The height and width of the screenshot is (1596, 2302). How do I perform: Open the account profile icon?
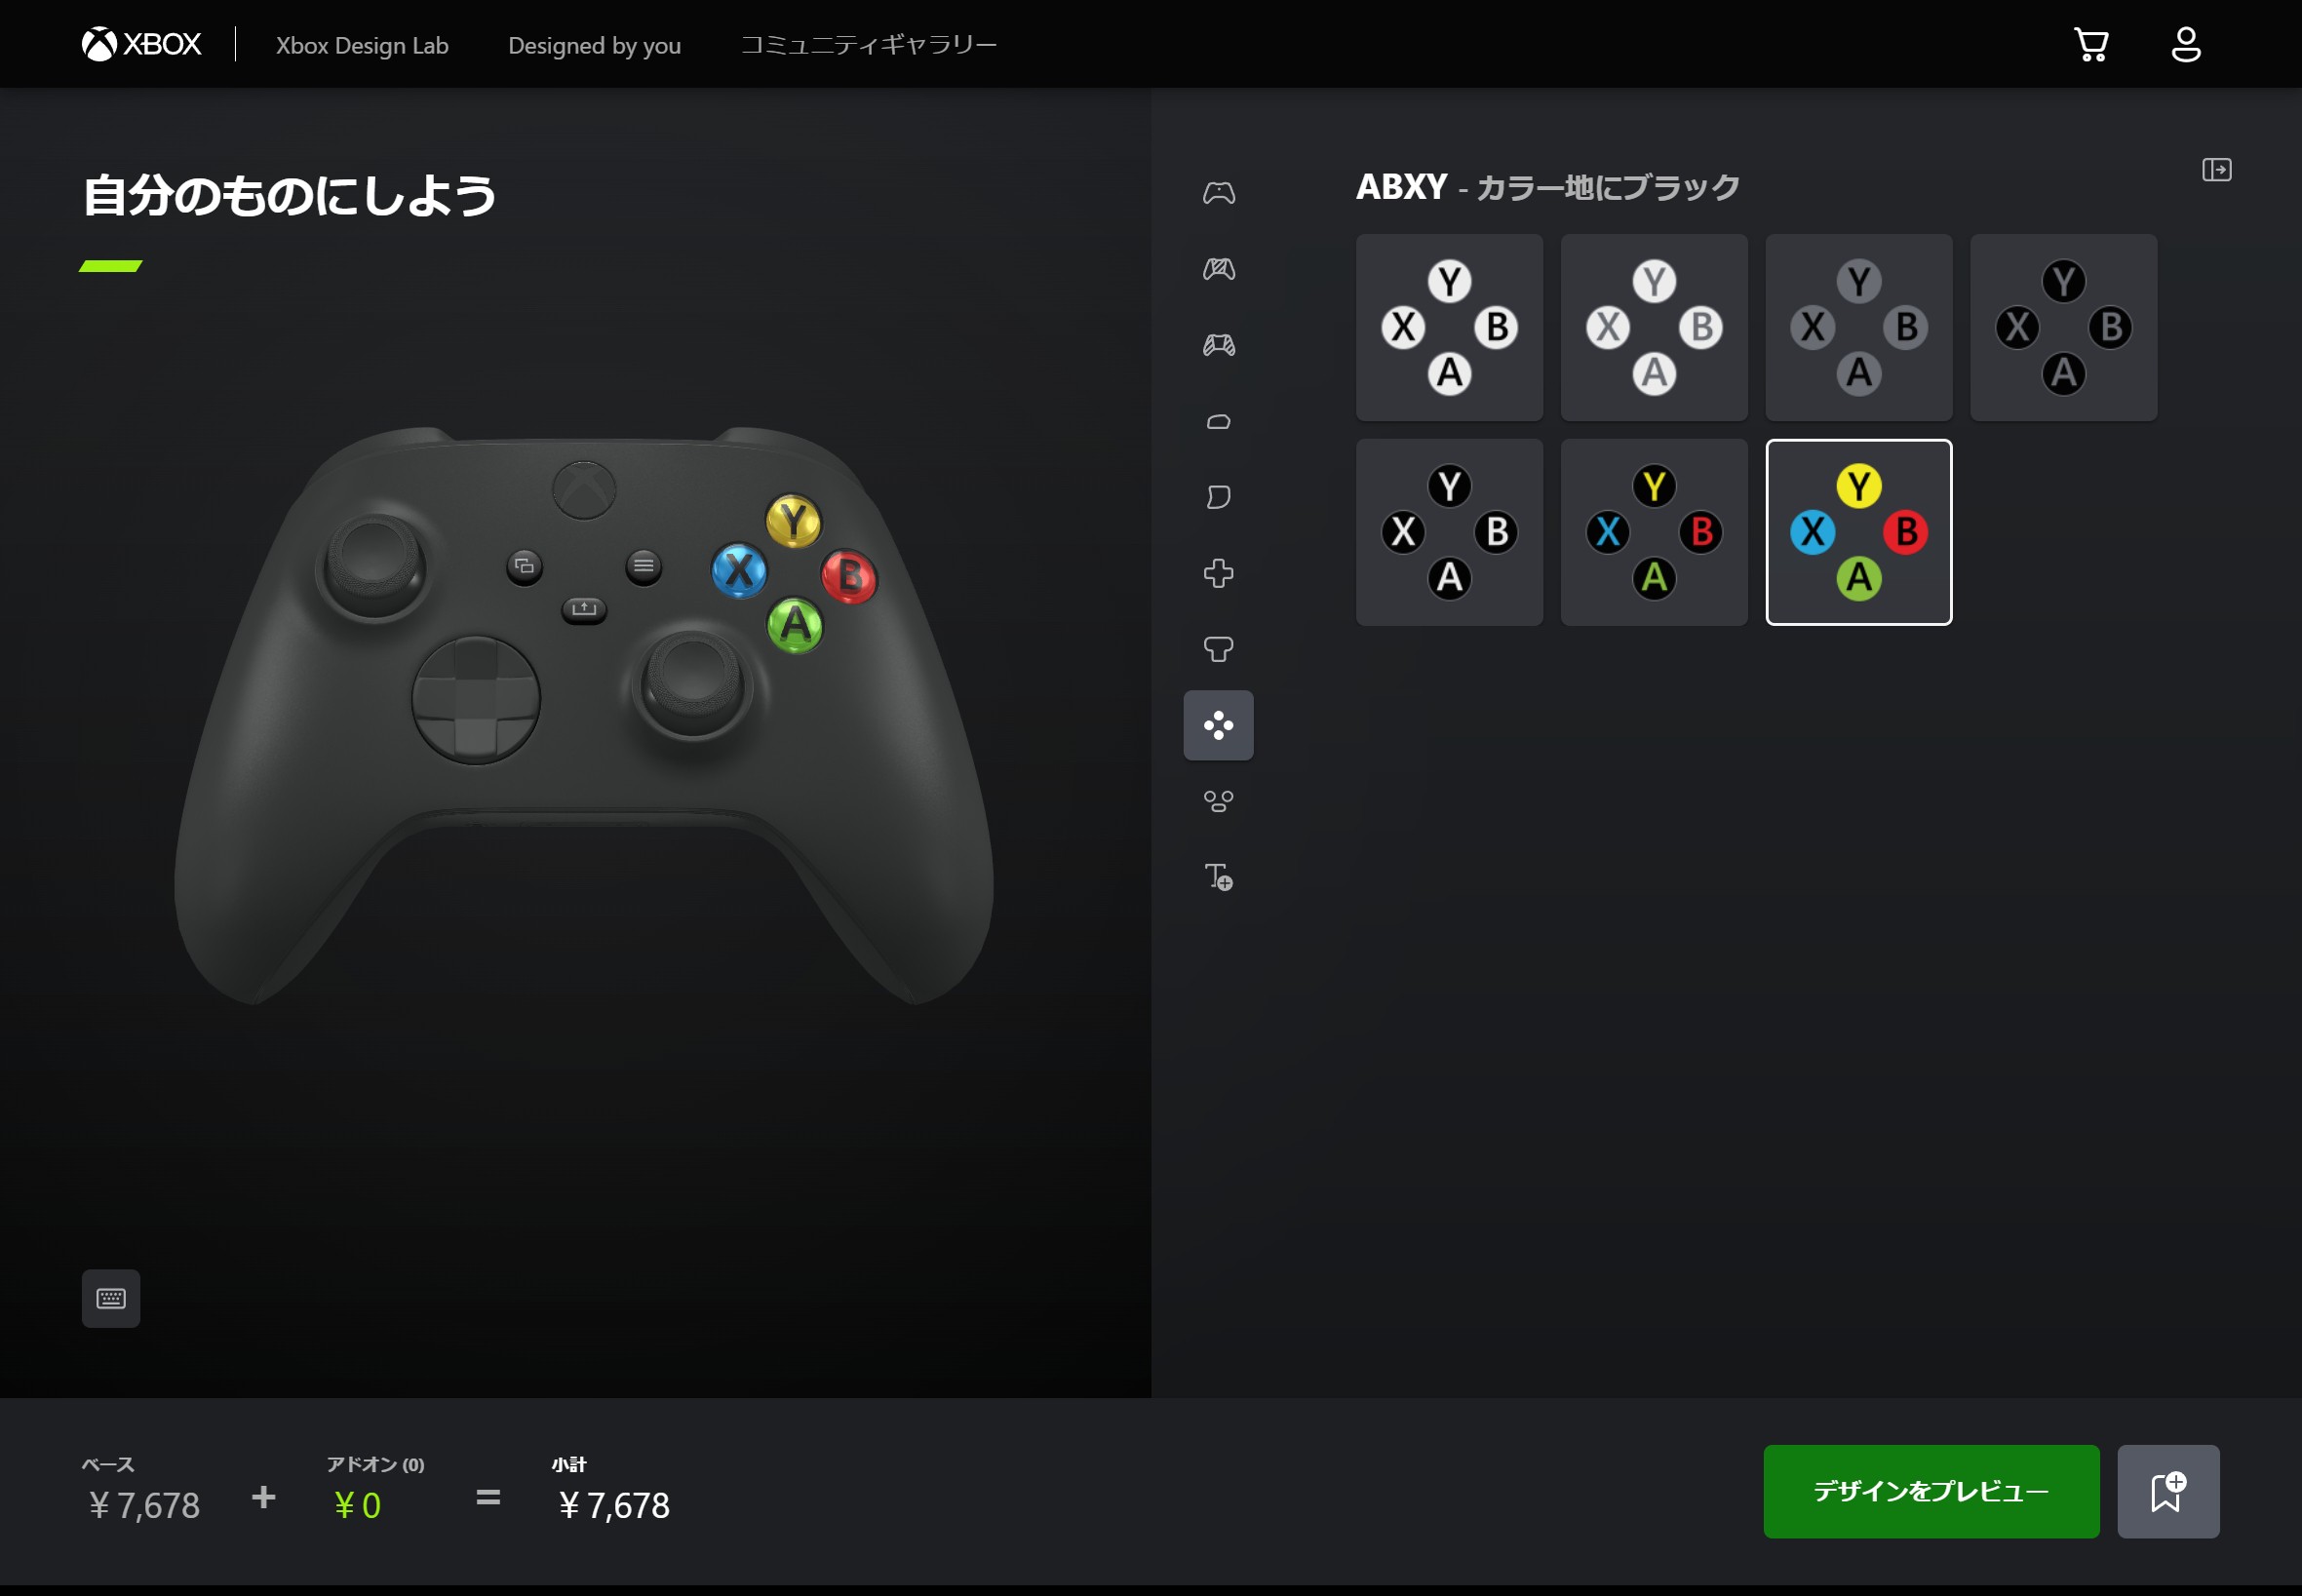point(2186,45)
